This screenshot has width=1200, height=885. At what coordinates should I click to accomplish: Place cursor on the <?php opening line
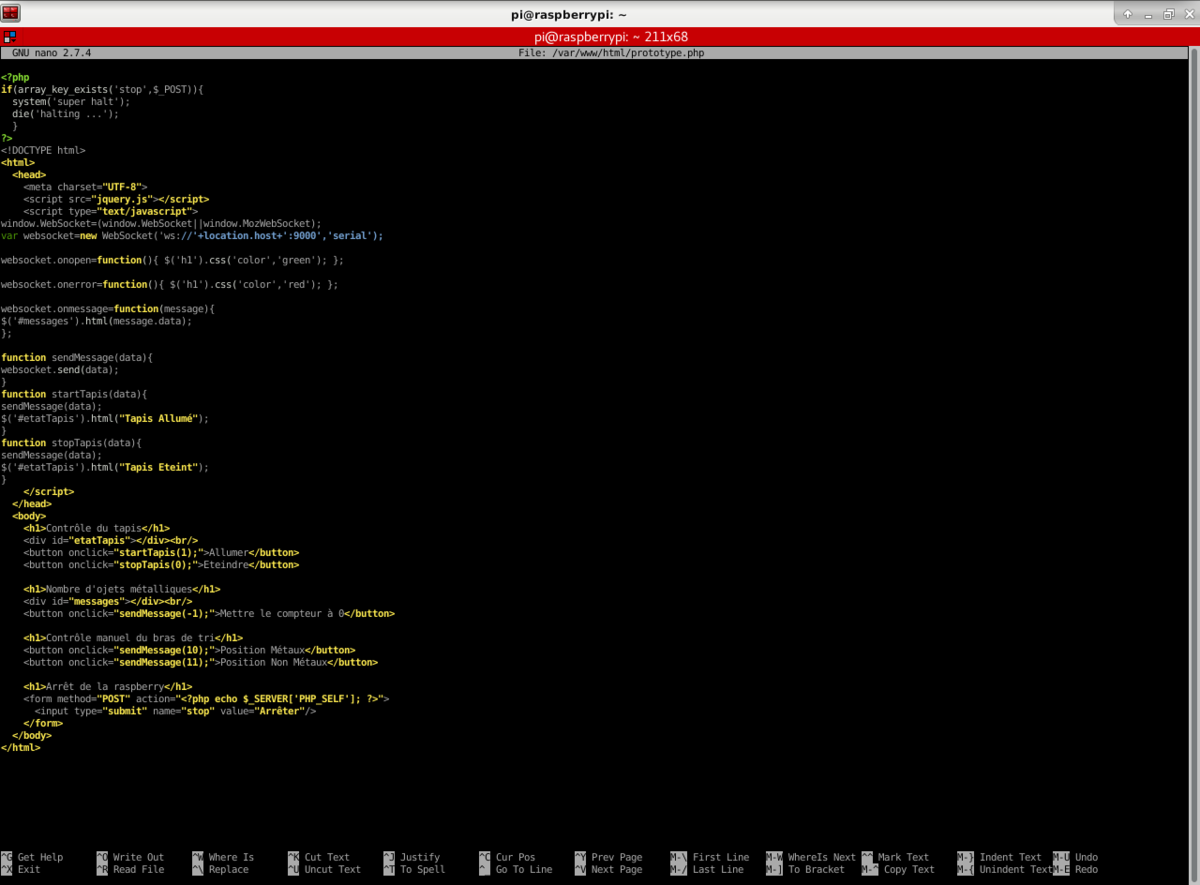(15, 77)
